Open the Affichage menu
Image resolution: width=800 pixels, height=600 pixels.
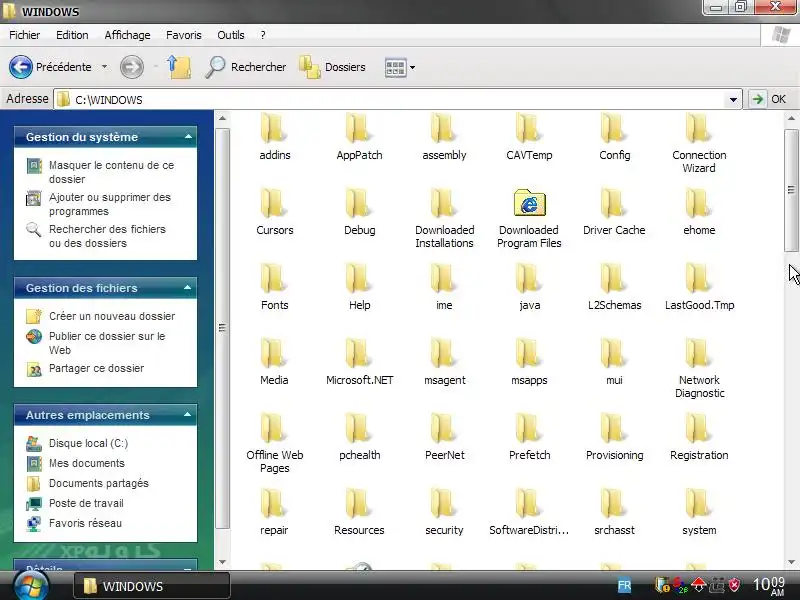tap(128, 35)
